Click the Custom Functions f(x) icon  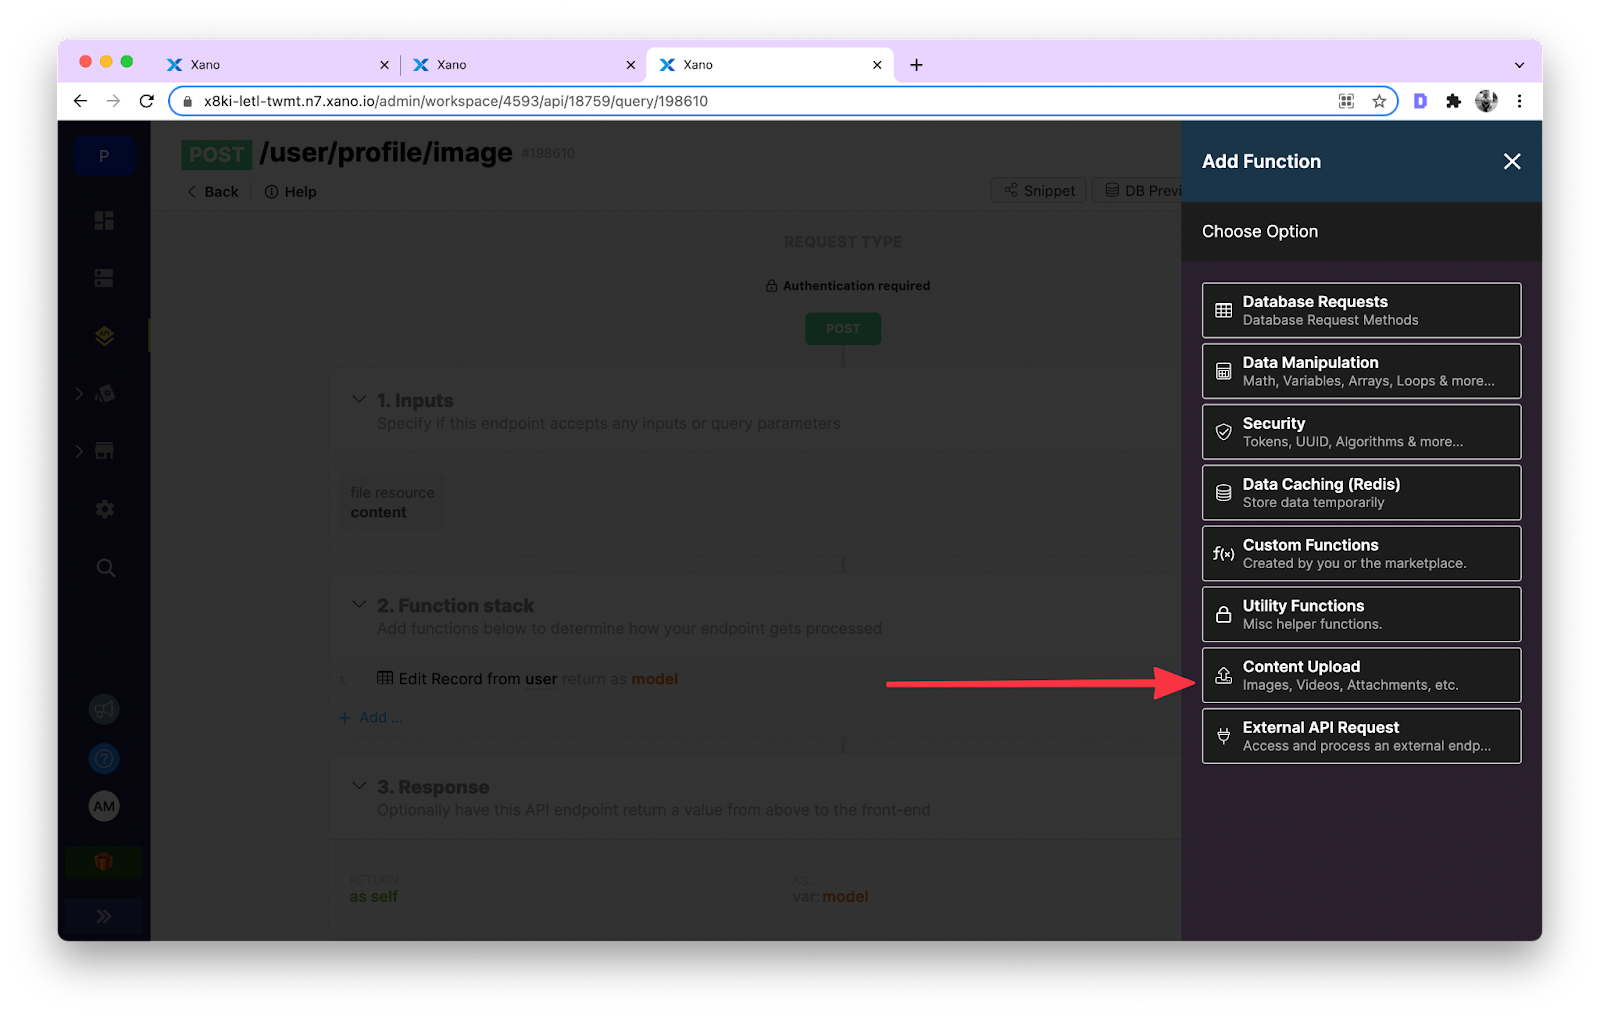pos(1223,554)
